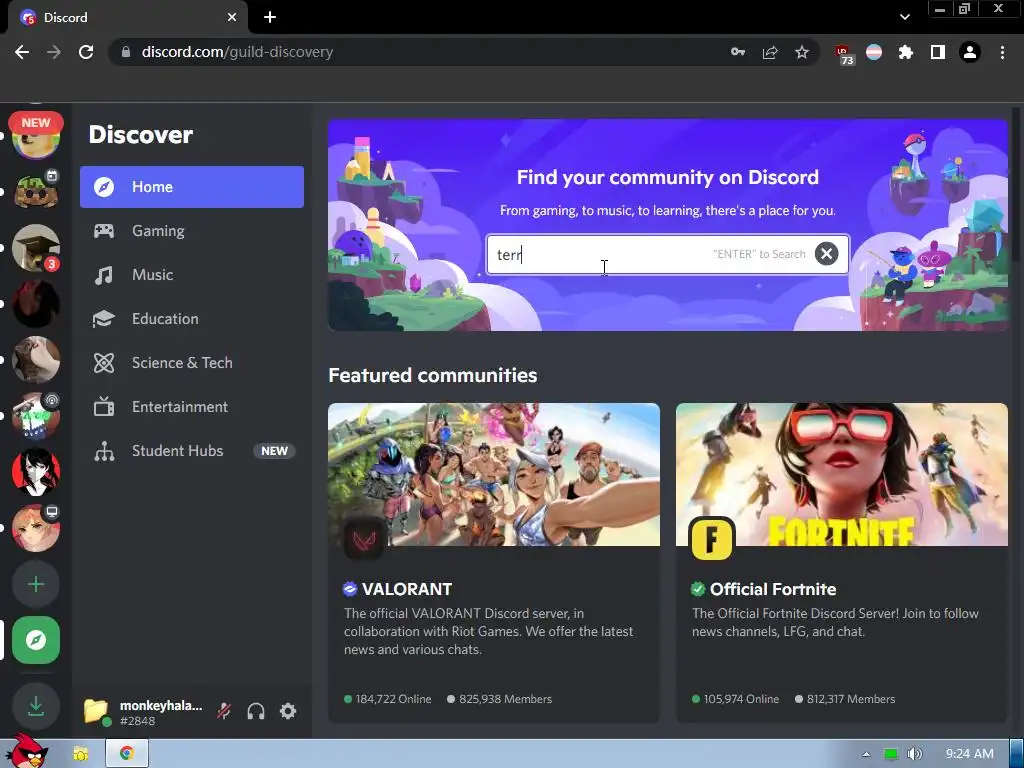This screenshot has width=1024, height=768.
Task: Click the page vertical scrollbar
Action: tap(1016, 184)
